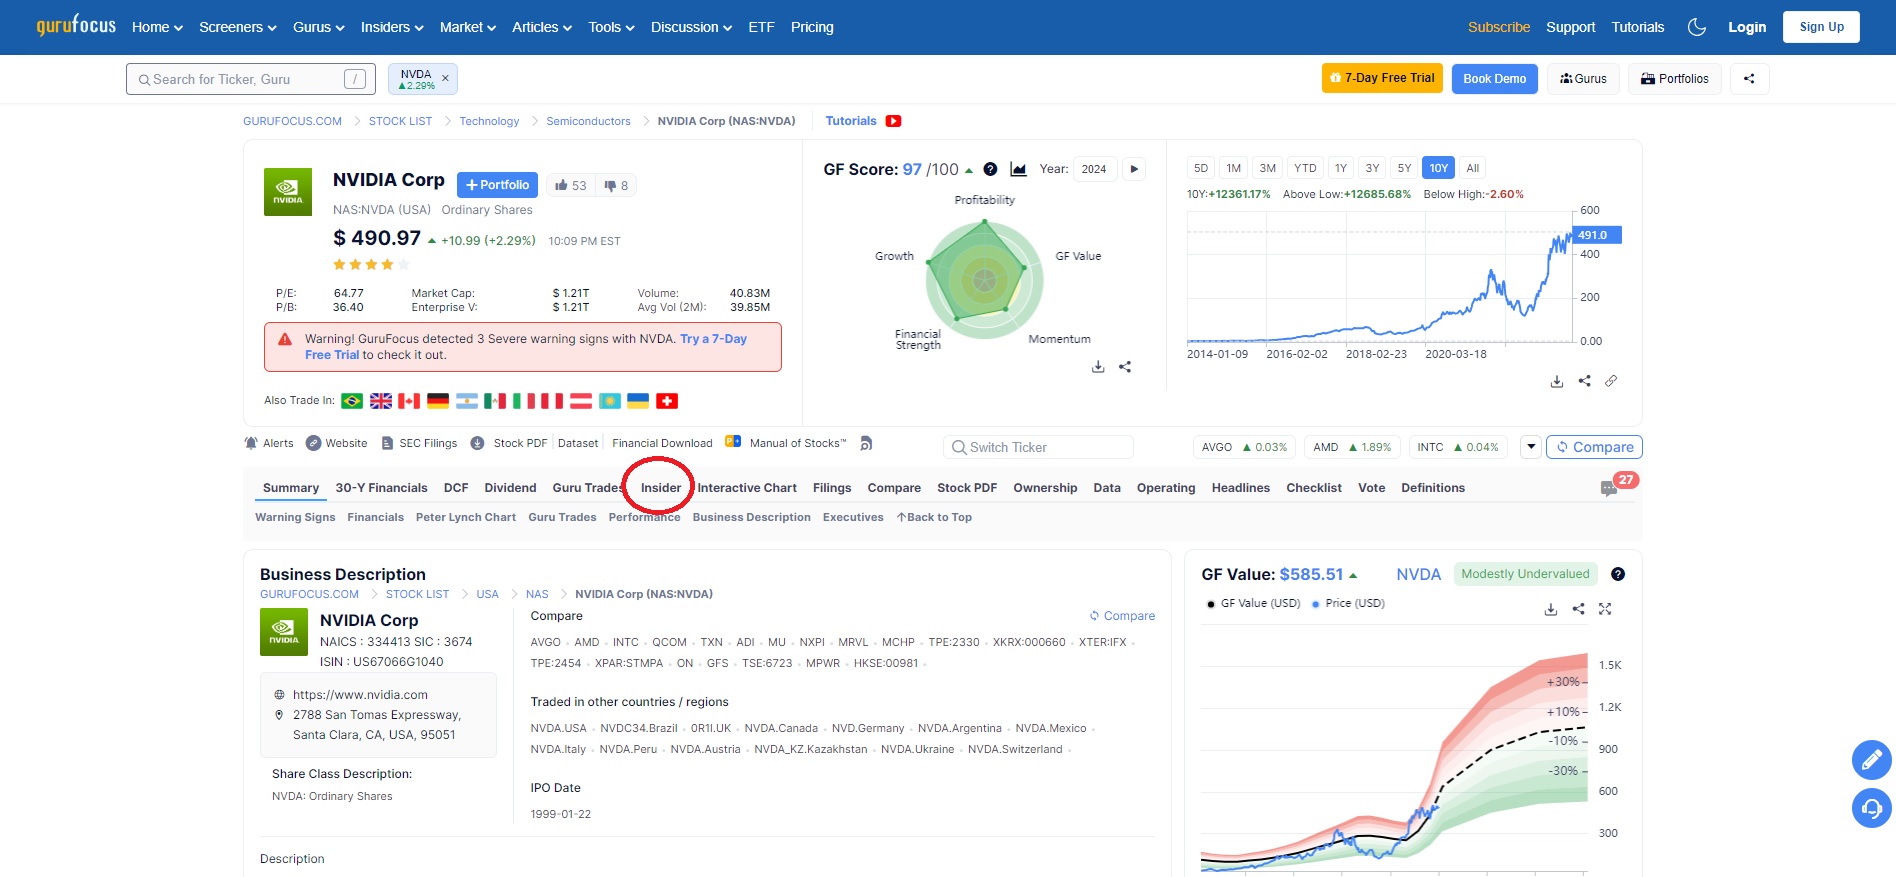
Task: Thumbs down NVIDIA with 8 votes
Action: point(616,185)
